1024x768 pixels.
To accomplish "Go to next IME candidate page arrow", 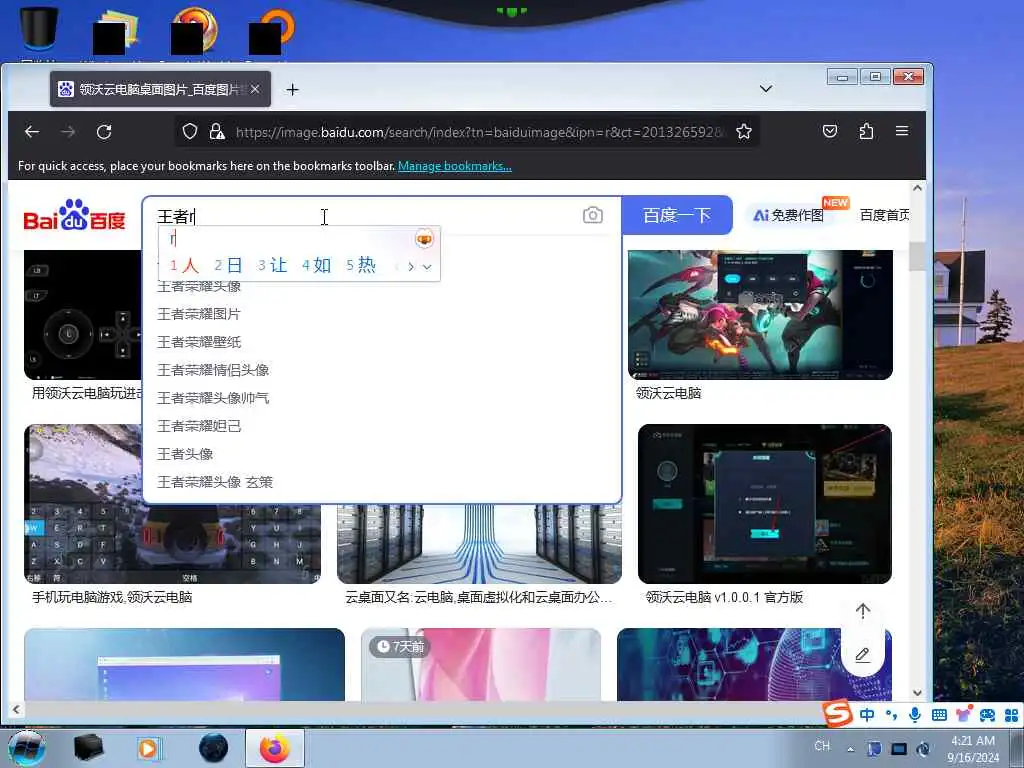I will (411, 266).
